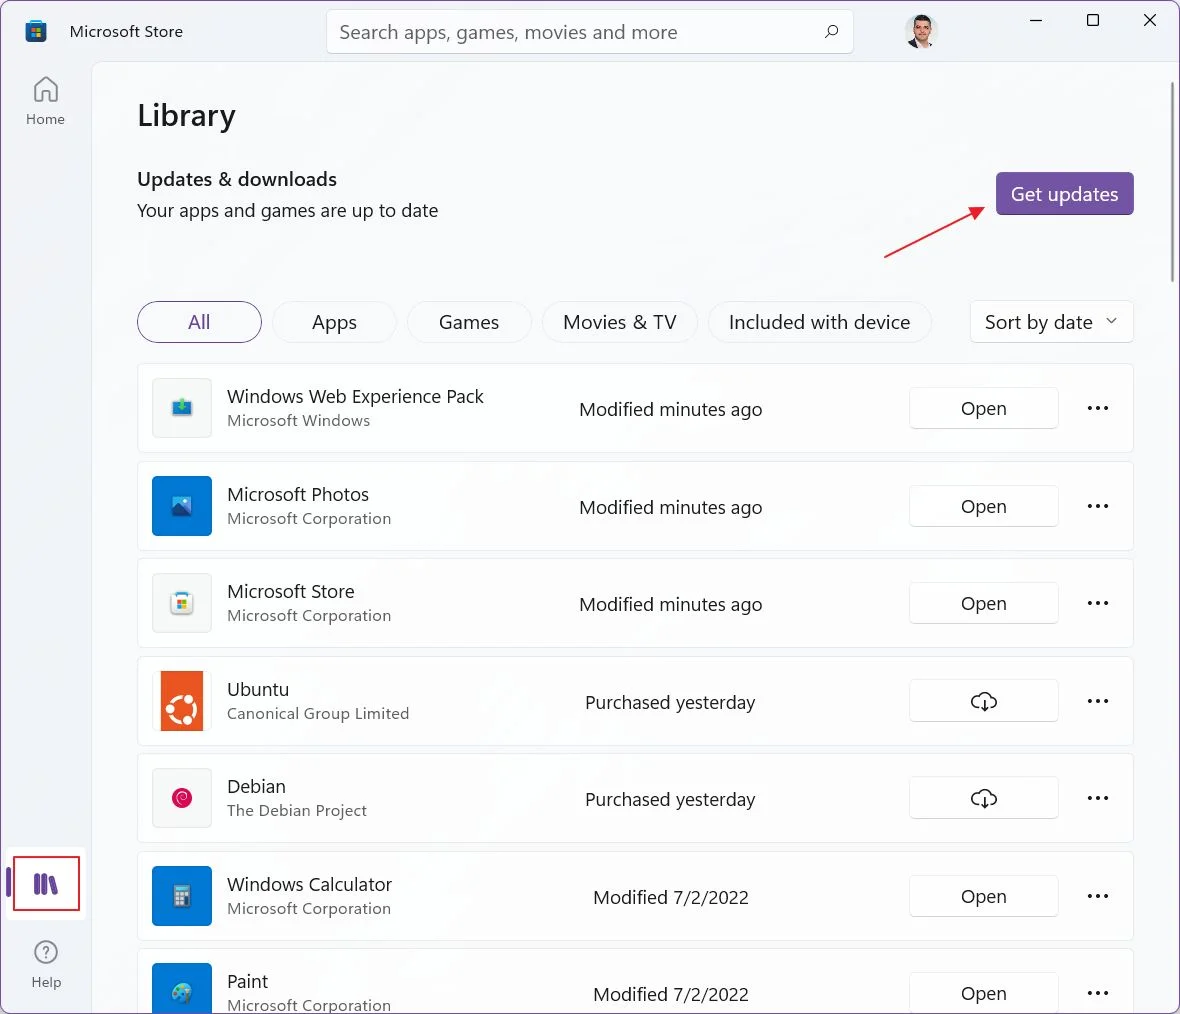Click the search apps input field
Image resolution: width=1180 pixels, height=1014 pixels.
tap(589, 32)
